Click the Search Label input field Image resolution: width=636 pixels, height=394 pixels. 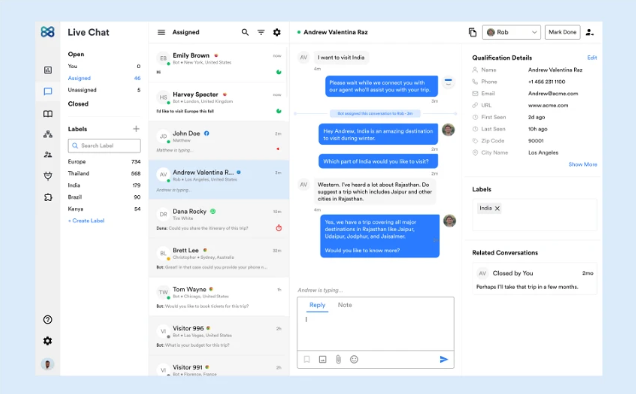tap(104, 146)
